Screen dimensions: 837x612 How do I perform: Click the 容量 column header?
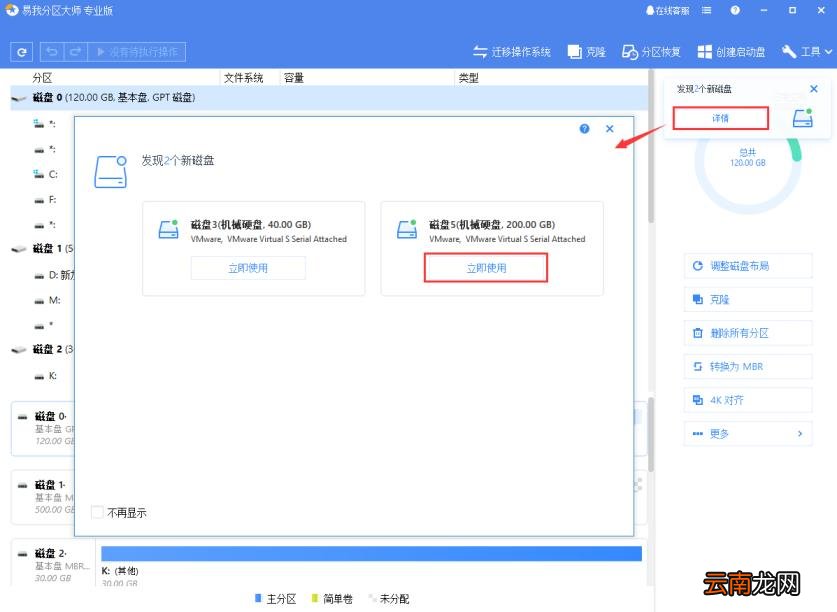[x=294, y=78]
